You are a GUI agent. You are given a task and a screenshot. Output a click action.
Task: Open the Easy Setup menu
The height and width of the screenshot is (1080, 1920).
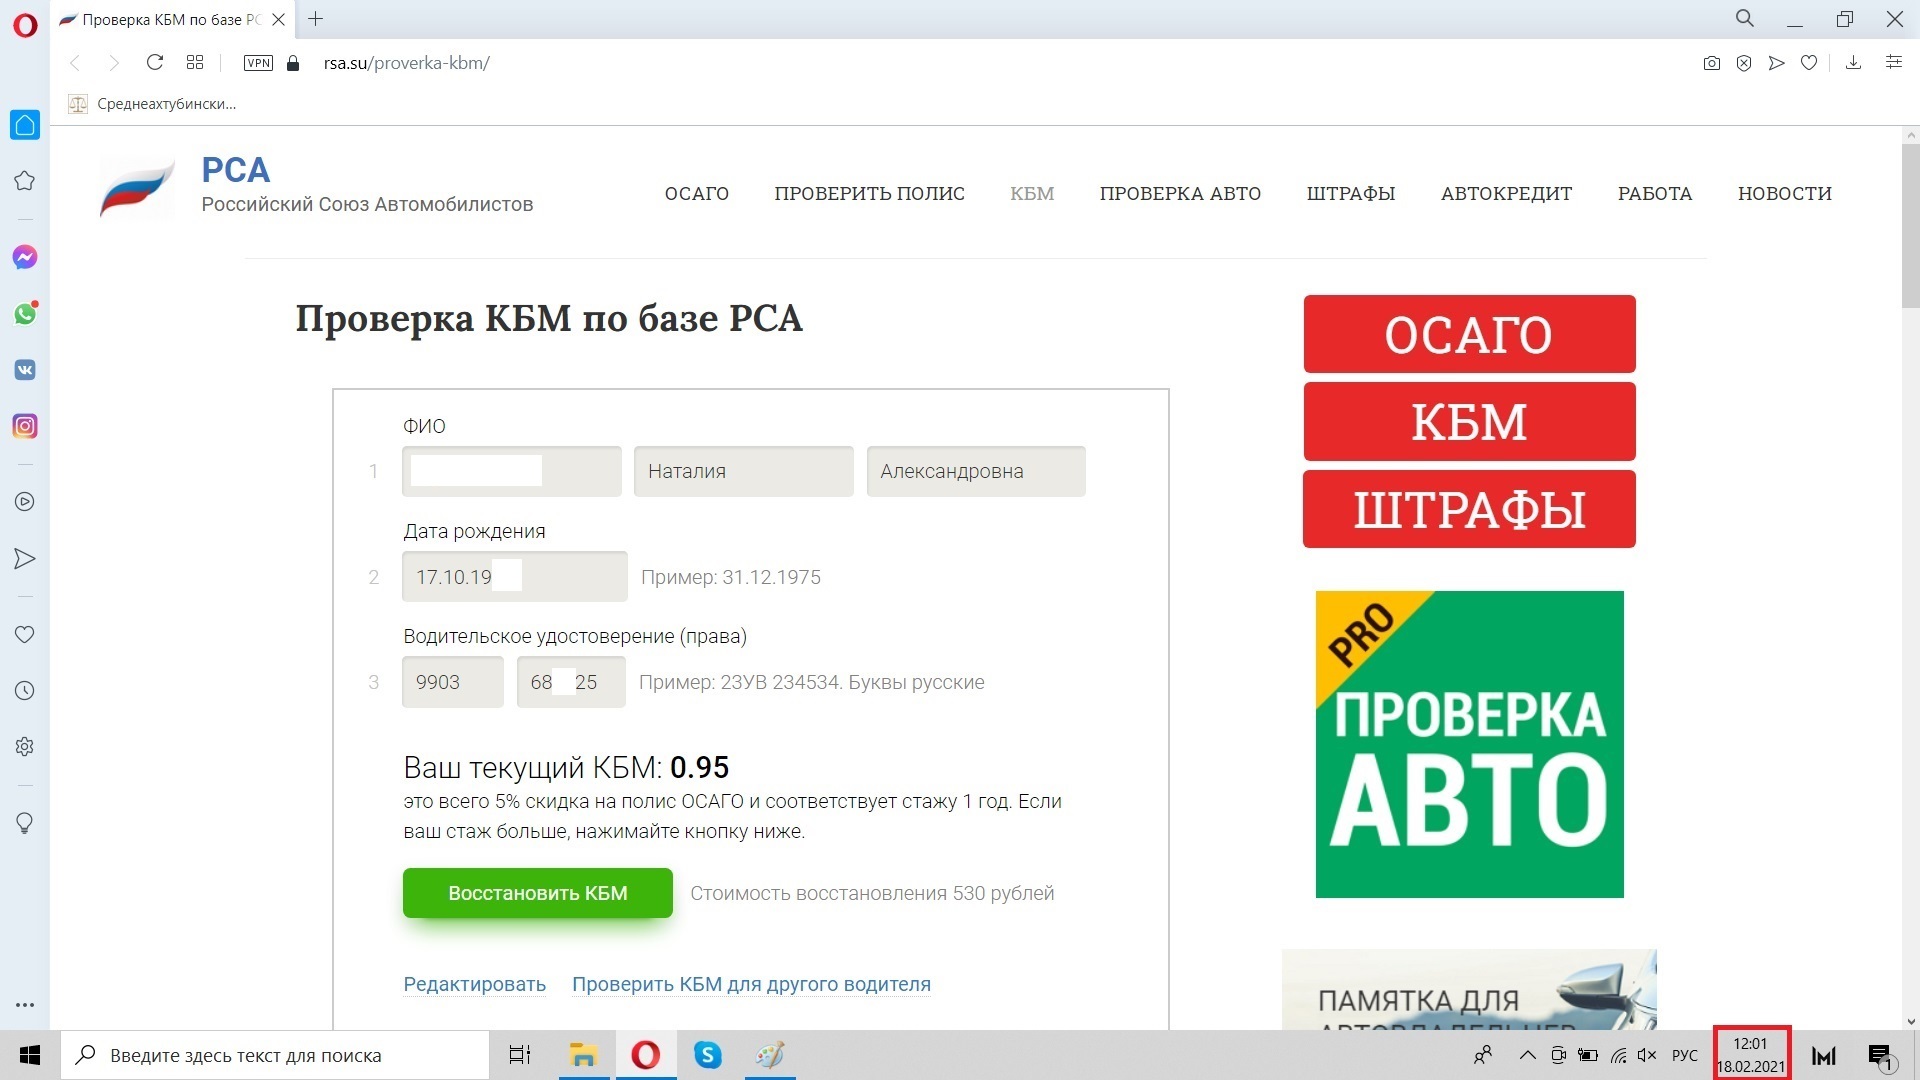[1893, 63]
